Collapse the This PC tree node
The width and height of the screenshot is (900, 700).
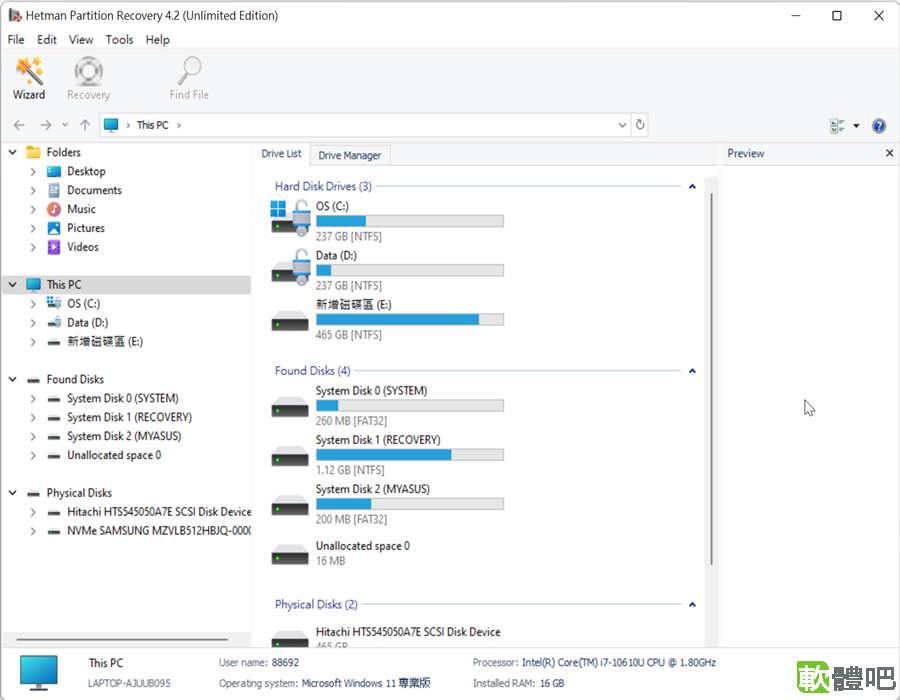(x=13, y=285)
